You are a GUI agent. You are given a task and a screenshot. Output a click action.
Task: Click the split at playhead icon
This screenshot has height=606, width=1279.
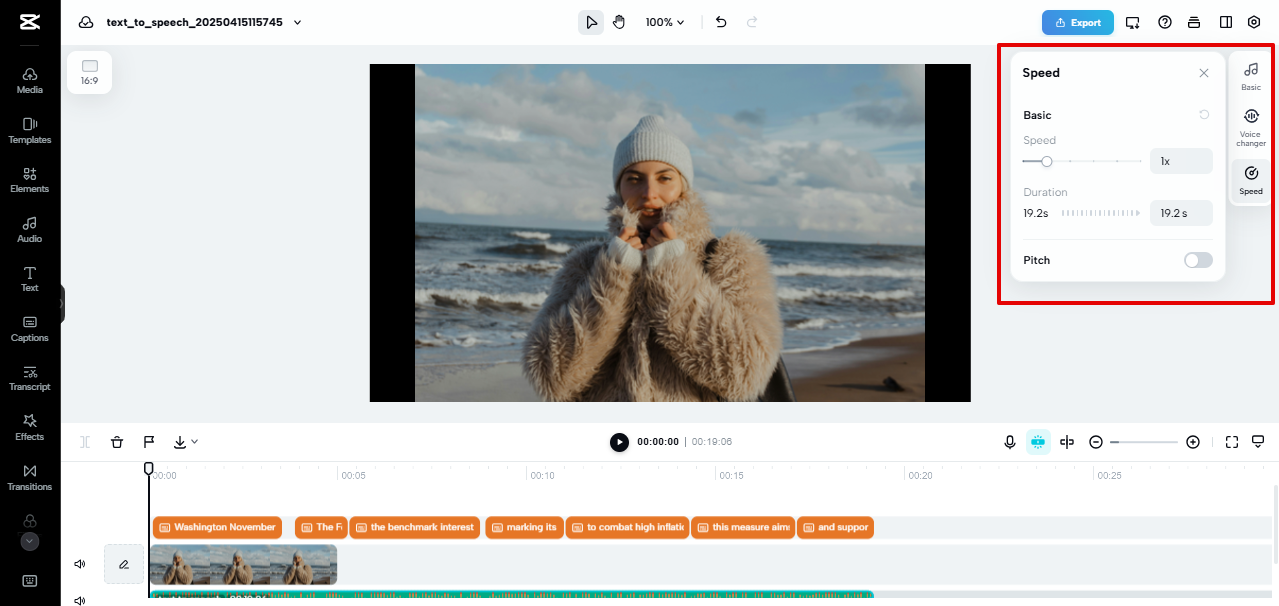point(1067,442)
